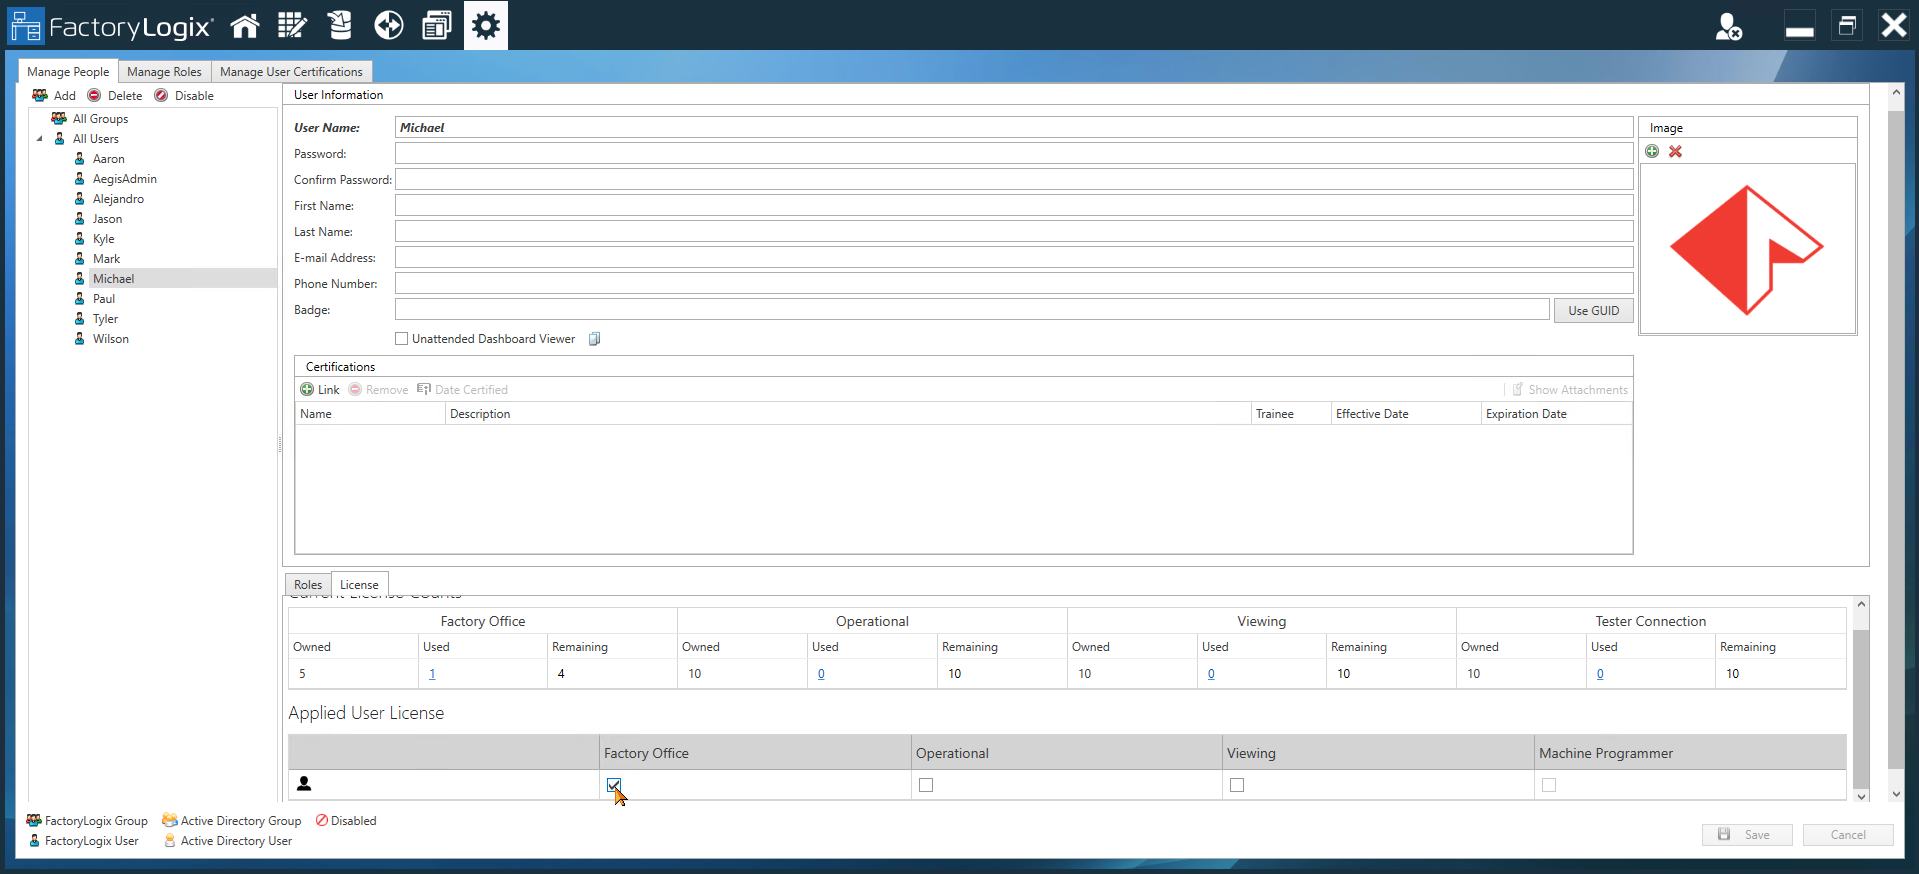Link a certification to the user
The width and height of the screenshot is (1919, 874).
(x=320, y=390)
